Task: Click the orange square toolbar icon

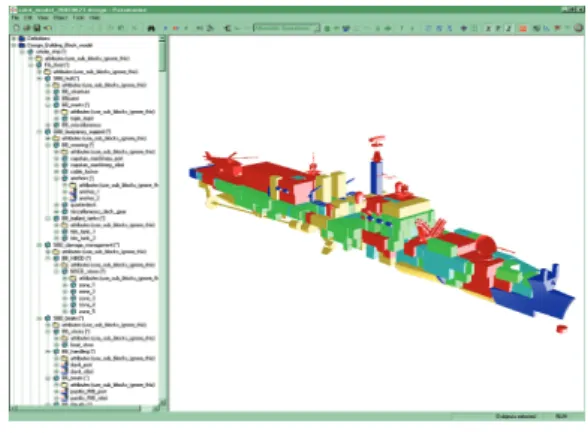Action: pos(523,28)
